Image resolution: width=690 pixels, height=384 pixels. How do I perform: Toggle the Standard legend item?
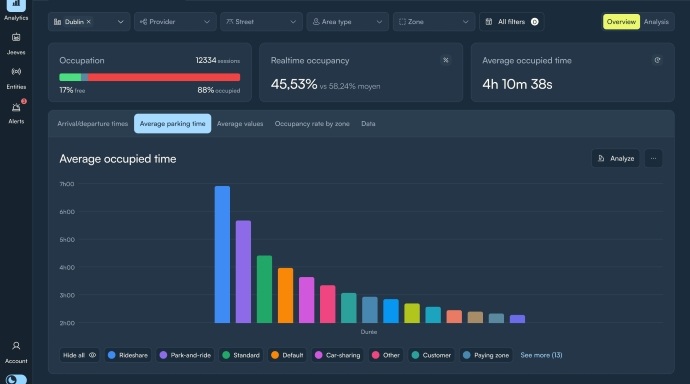tap(241, 355)
